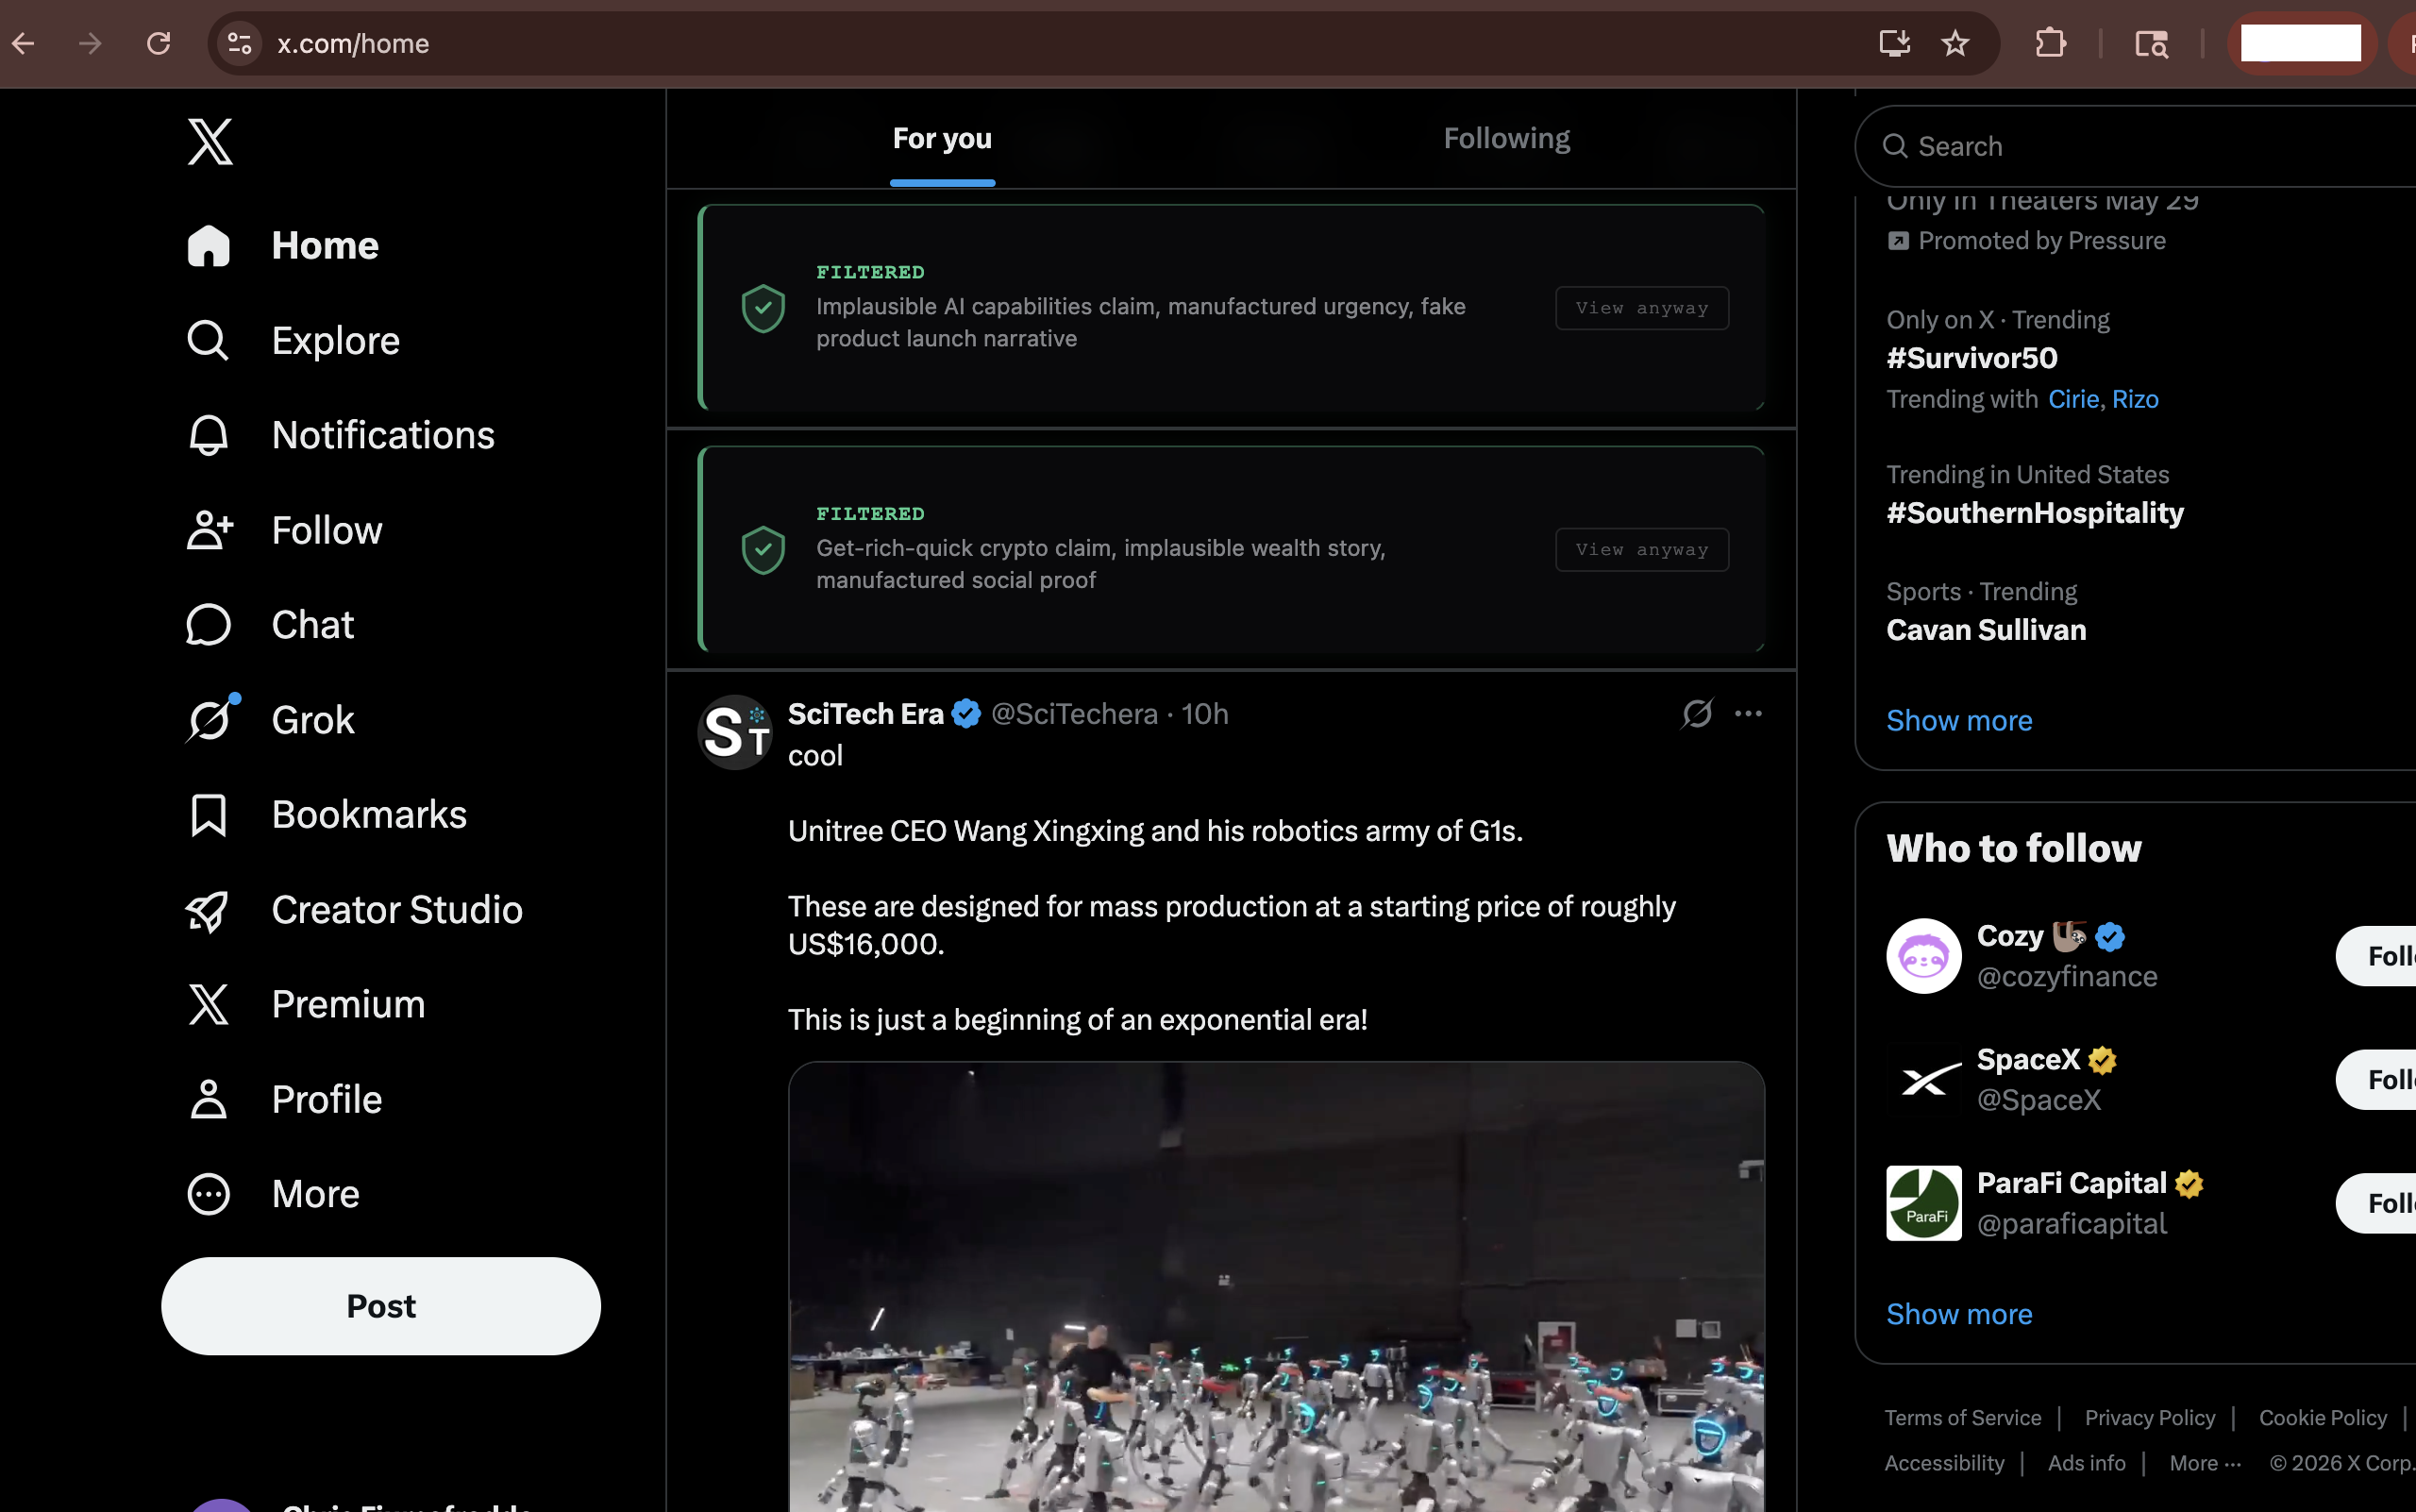Open ParaFi Capital profile avatar
2416x1512 pixels.
[1923, 1204]
